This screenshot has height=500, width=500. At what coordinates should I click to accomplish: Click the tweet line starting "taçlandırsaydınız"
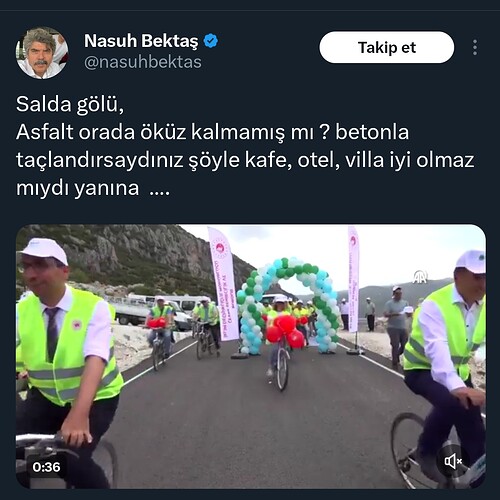(x=245, y=160)
